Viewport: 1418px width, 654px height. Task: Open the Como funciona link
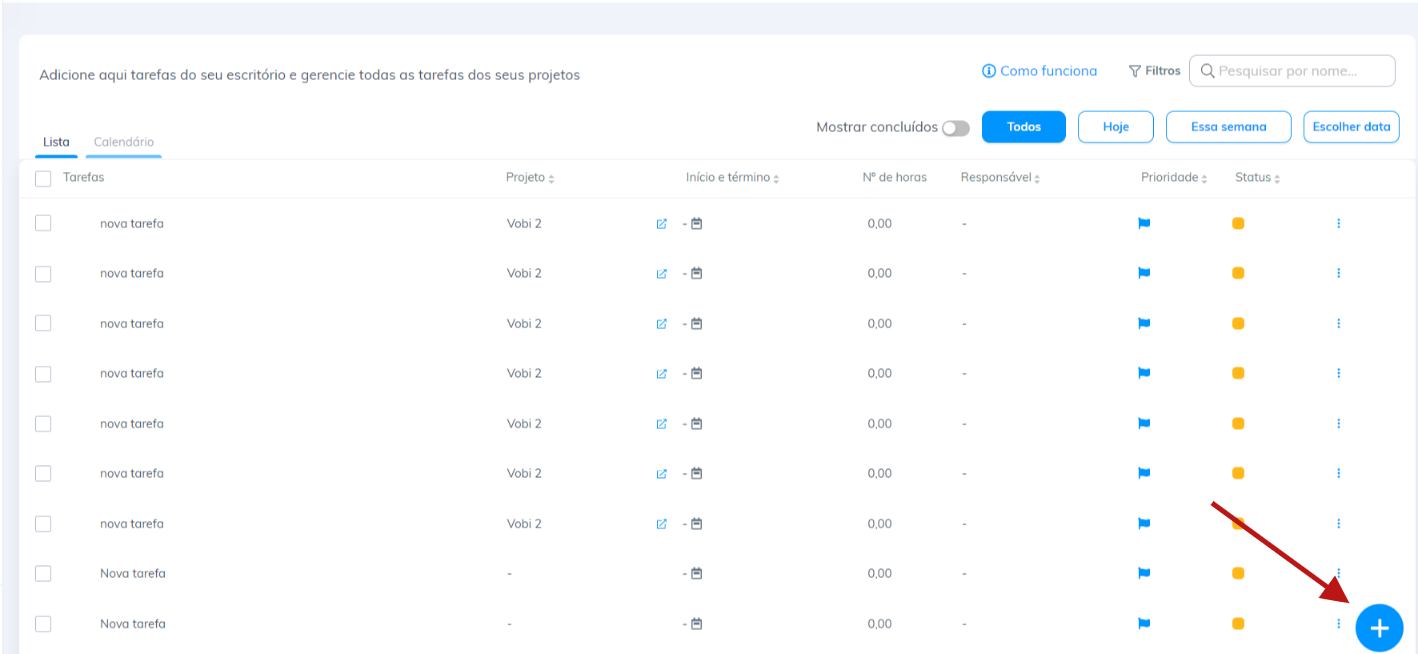[x=1040, y=71]
